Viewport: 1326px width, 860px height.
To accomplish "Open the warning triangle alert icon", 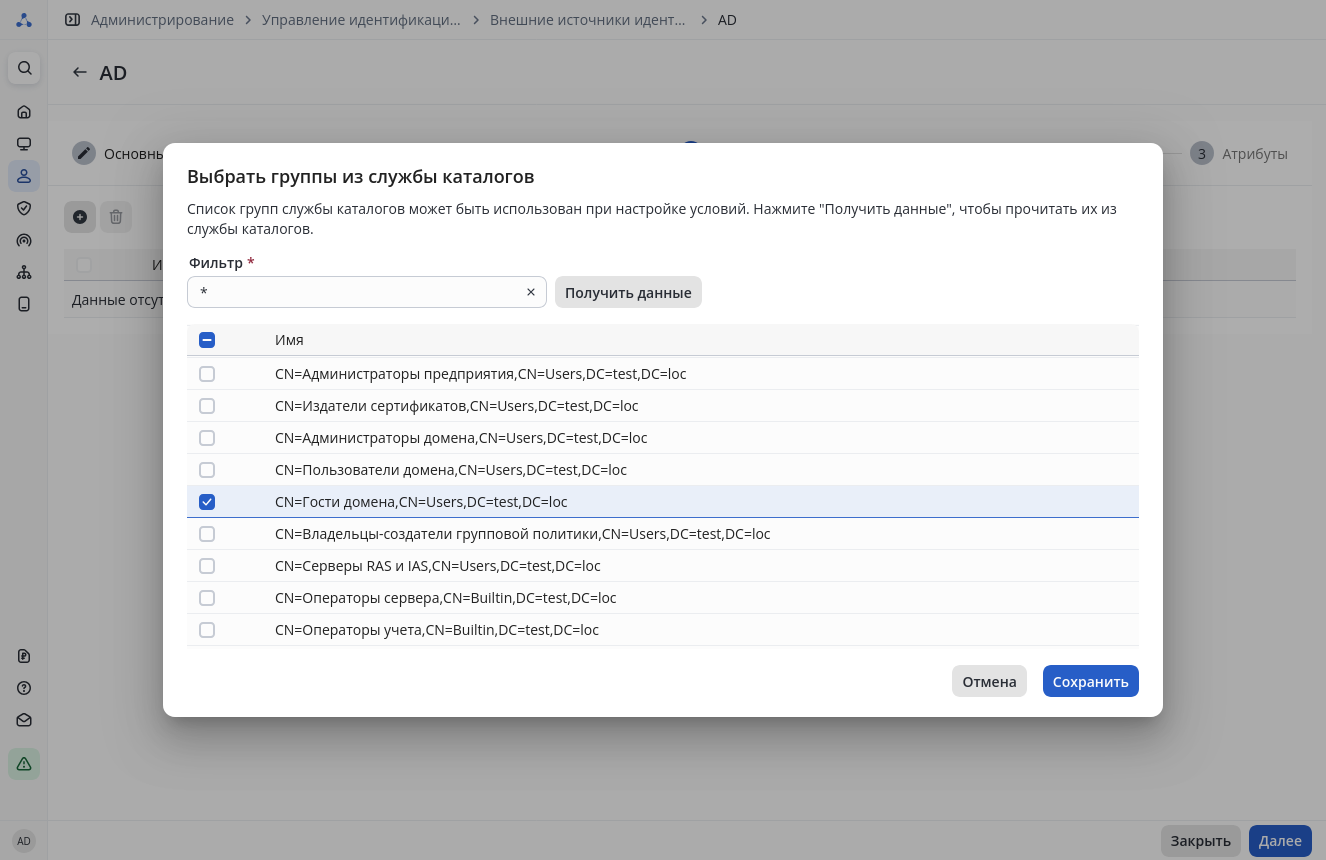I will click(24, 764).
